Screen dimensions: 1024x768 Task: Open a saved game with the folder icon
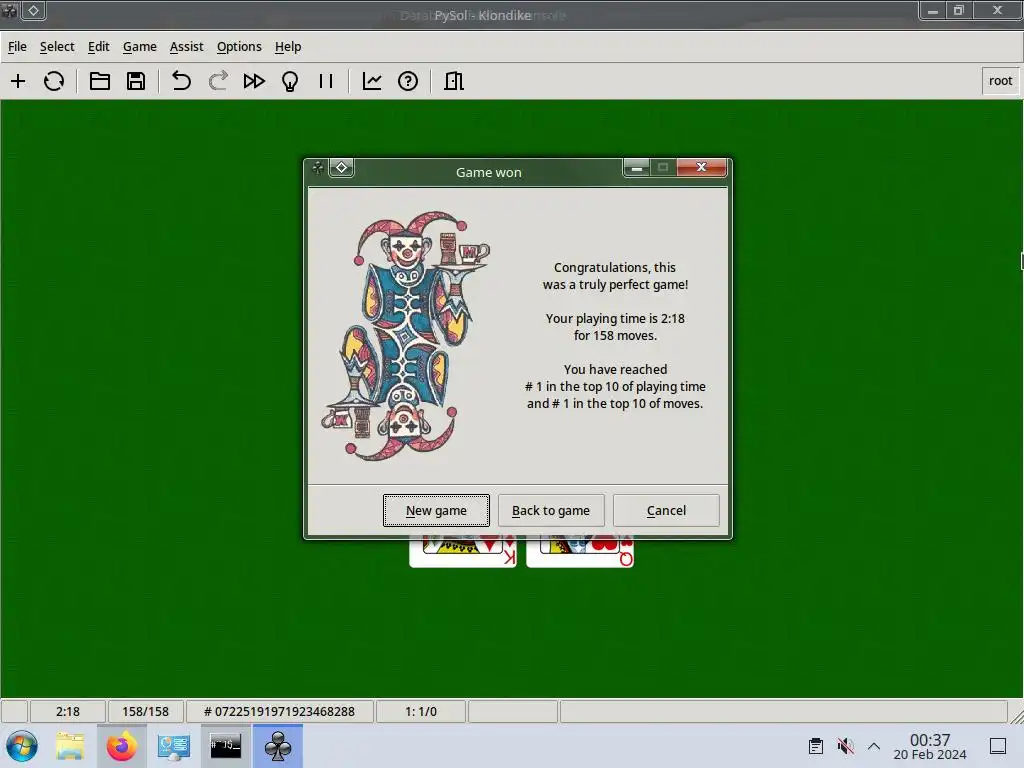[100, 81]
